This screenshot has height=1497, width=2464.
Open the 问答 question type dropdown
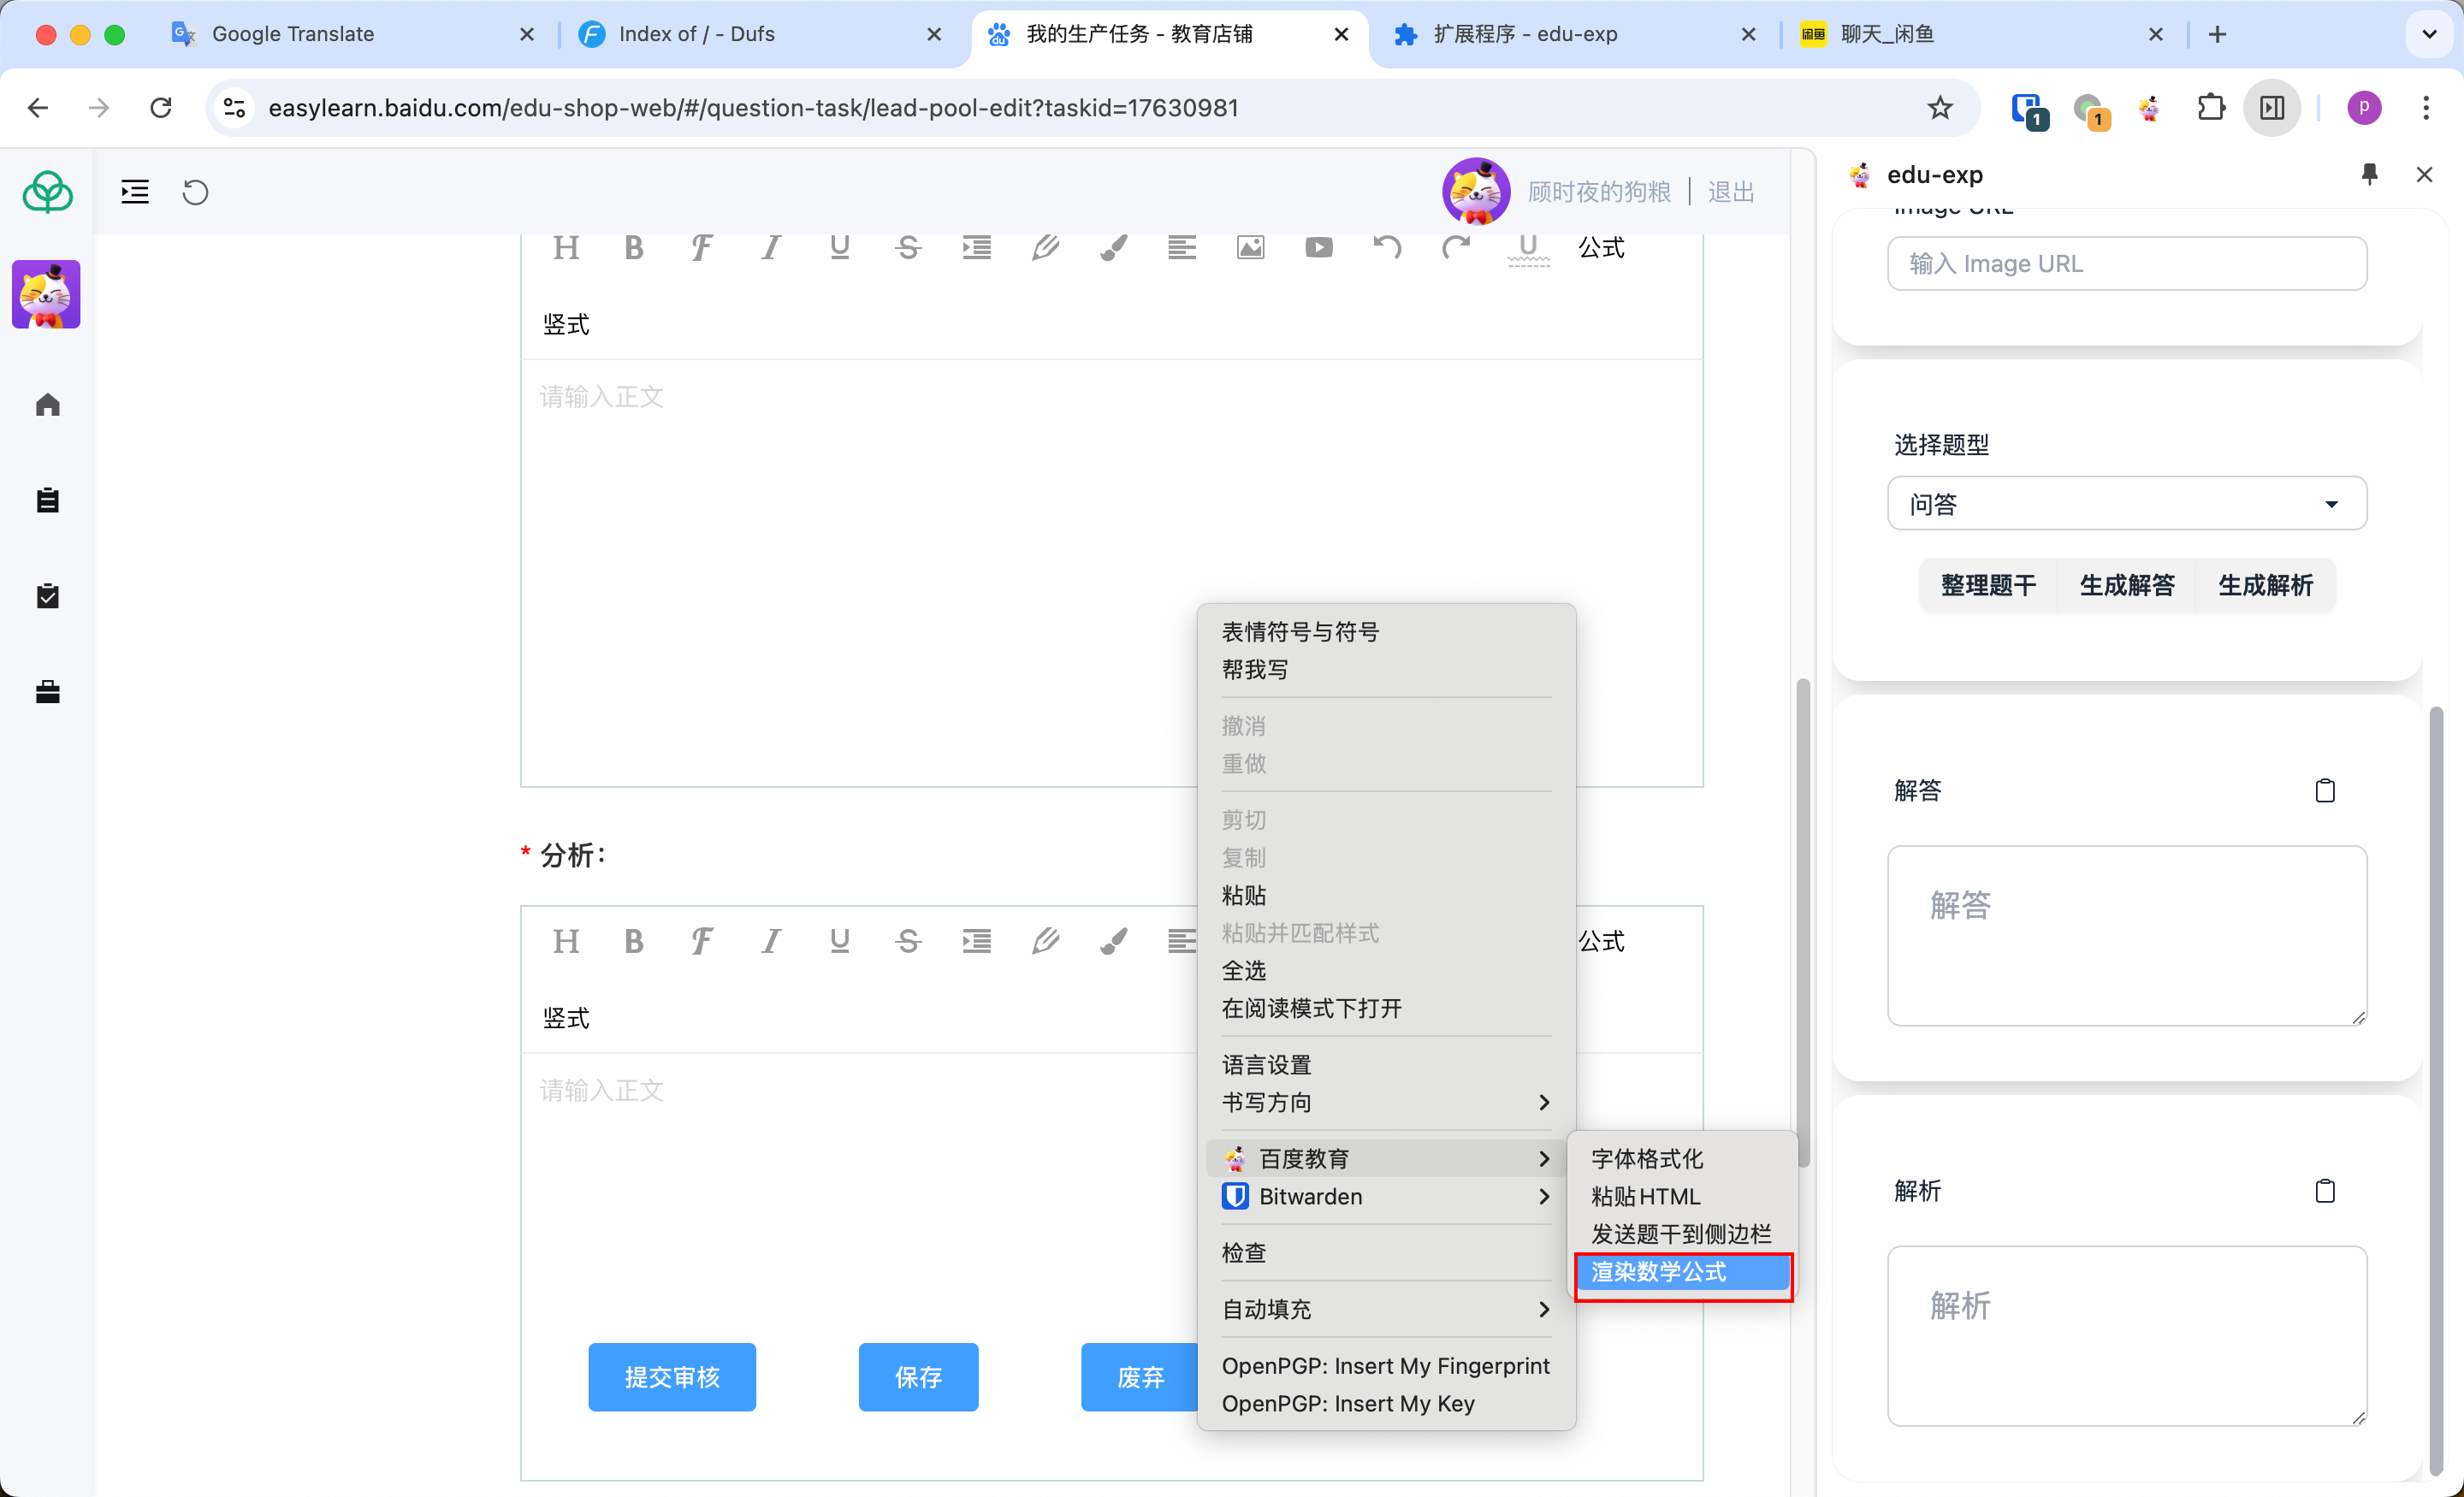[2126, 503]
